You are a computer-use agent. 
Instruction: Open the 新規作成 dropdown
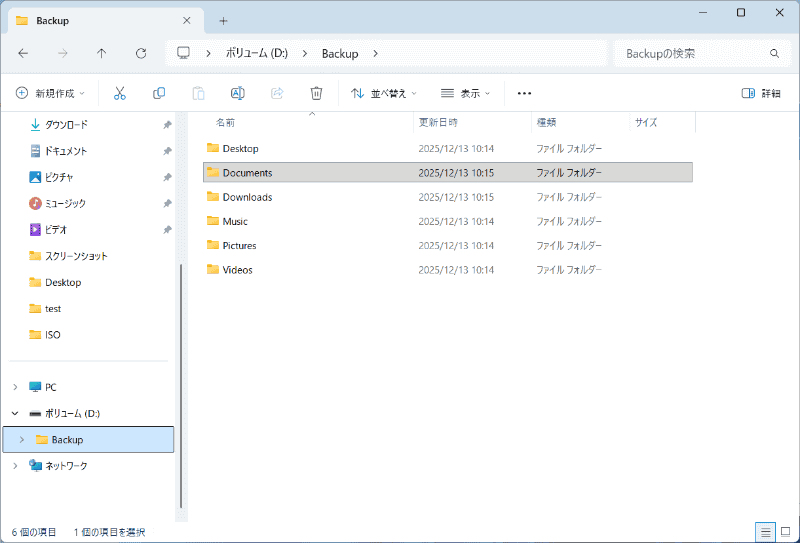(x=50, y=93)
